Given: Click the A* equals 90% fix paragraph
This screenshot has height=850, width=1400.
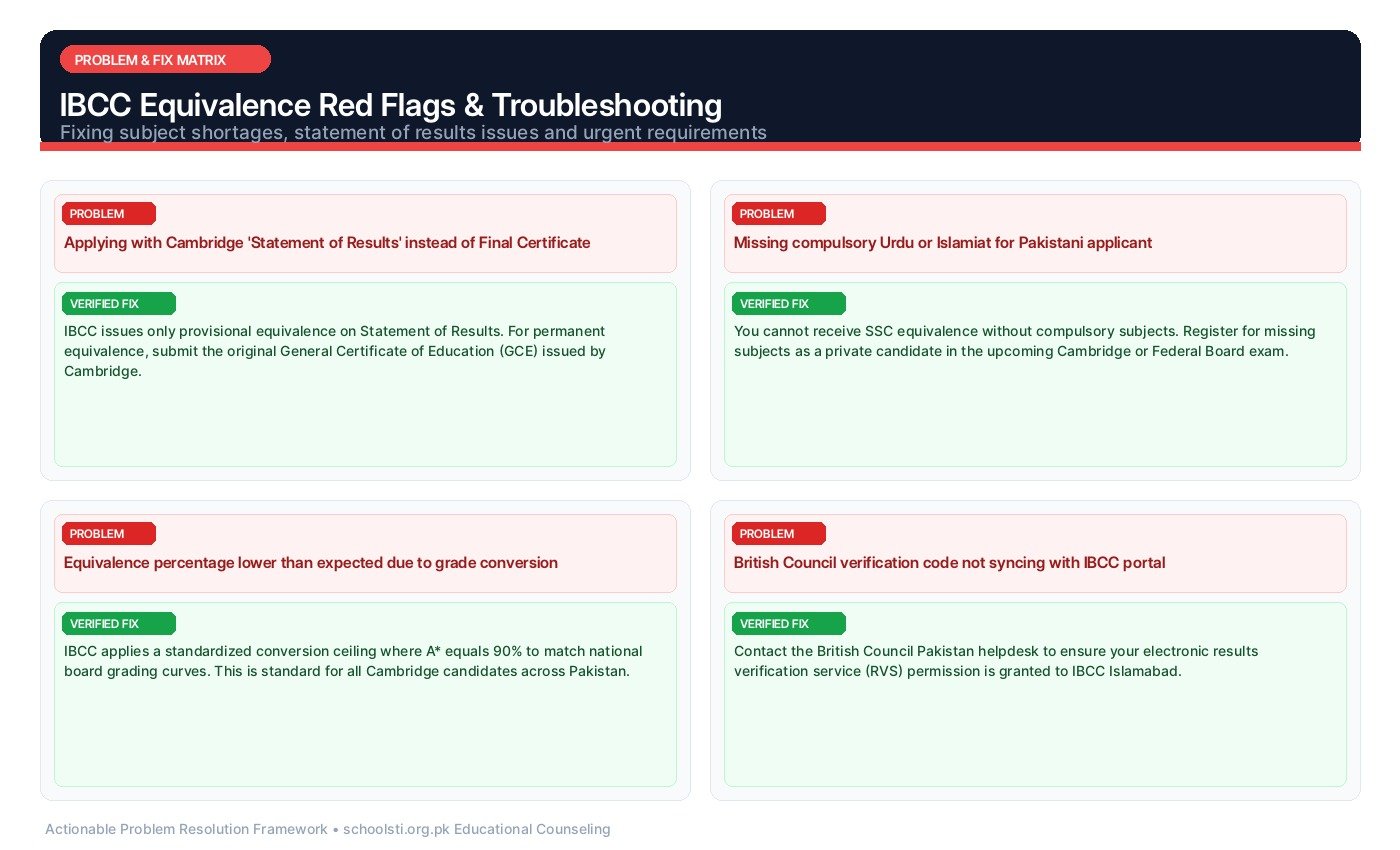Looking at the screenshot, I should [353, 661].
